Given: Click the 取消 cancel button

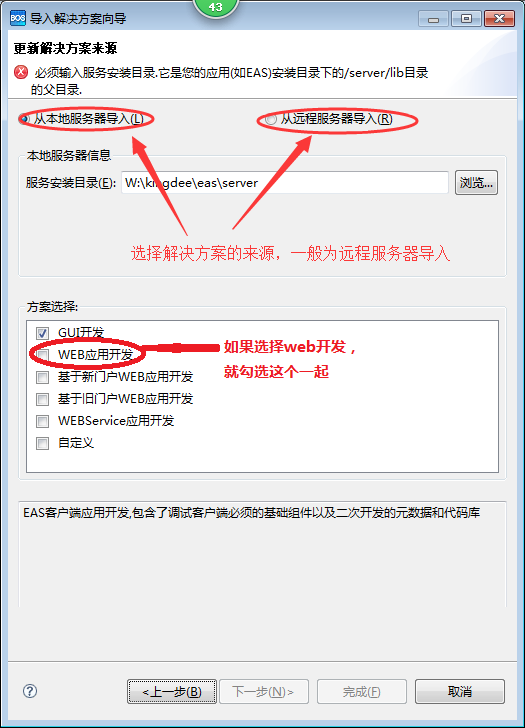Looking at the screenshot, I should [460, 692].
